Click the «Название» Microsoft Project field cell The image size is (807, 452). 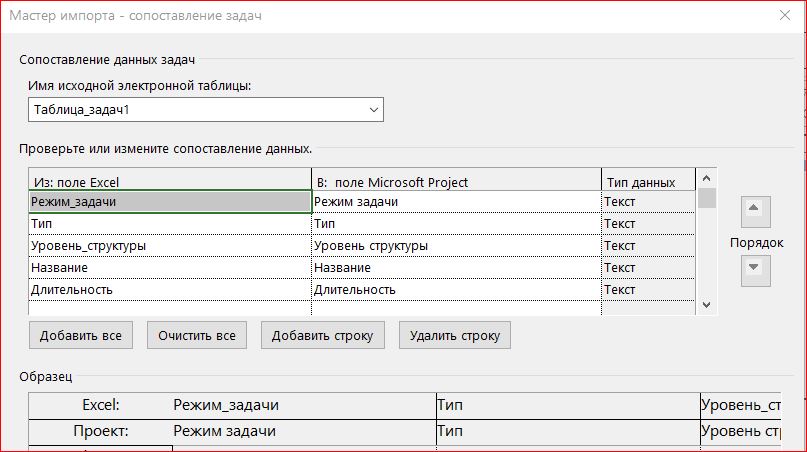tap(455, 268)
